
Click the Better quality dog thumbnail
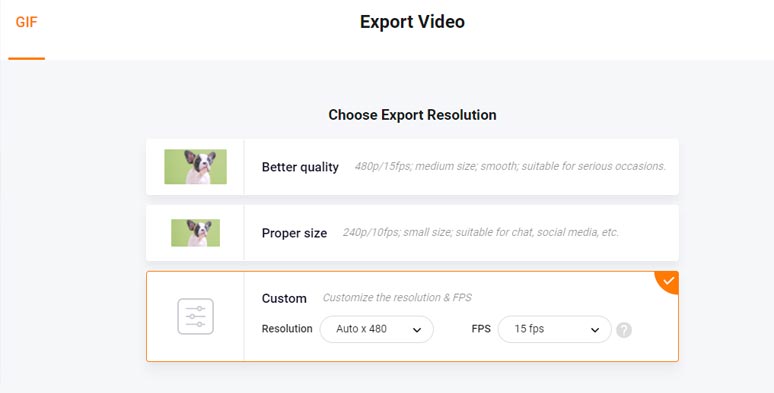coord(195,167)
